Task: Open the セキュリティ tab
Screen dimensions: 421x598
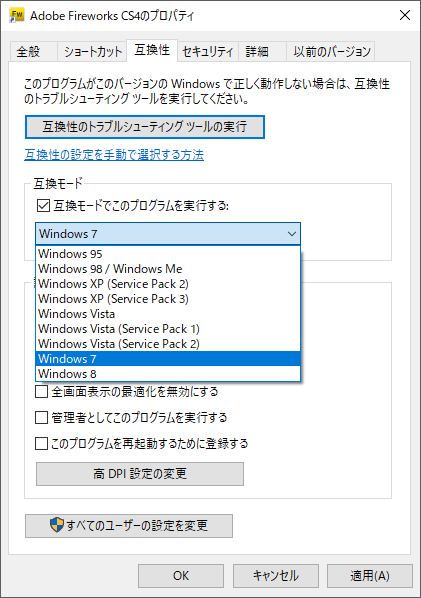Action: coord(208,51)
